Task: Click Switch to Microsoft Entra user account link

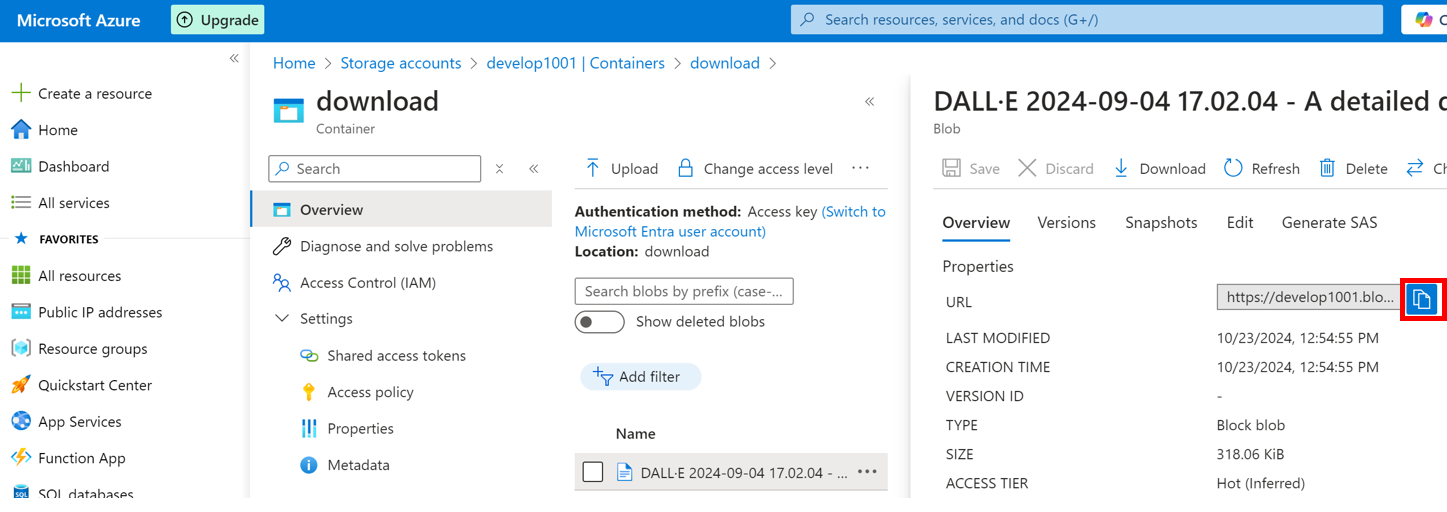Action: coord(730,222)
